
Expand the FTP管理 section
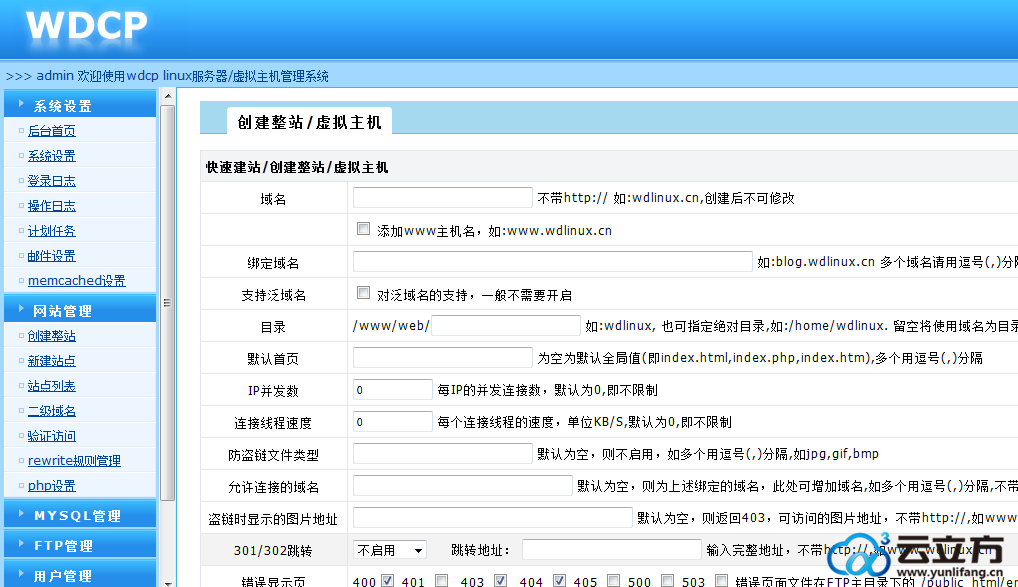(x=80, y=545)
